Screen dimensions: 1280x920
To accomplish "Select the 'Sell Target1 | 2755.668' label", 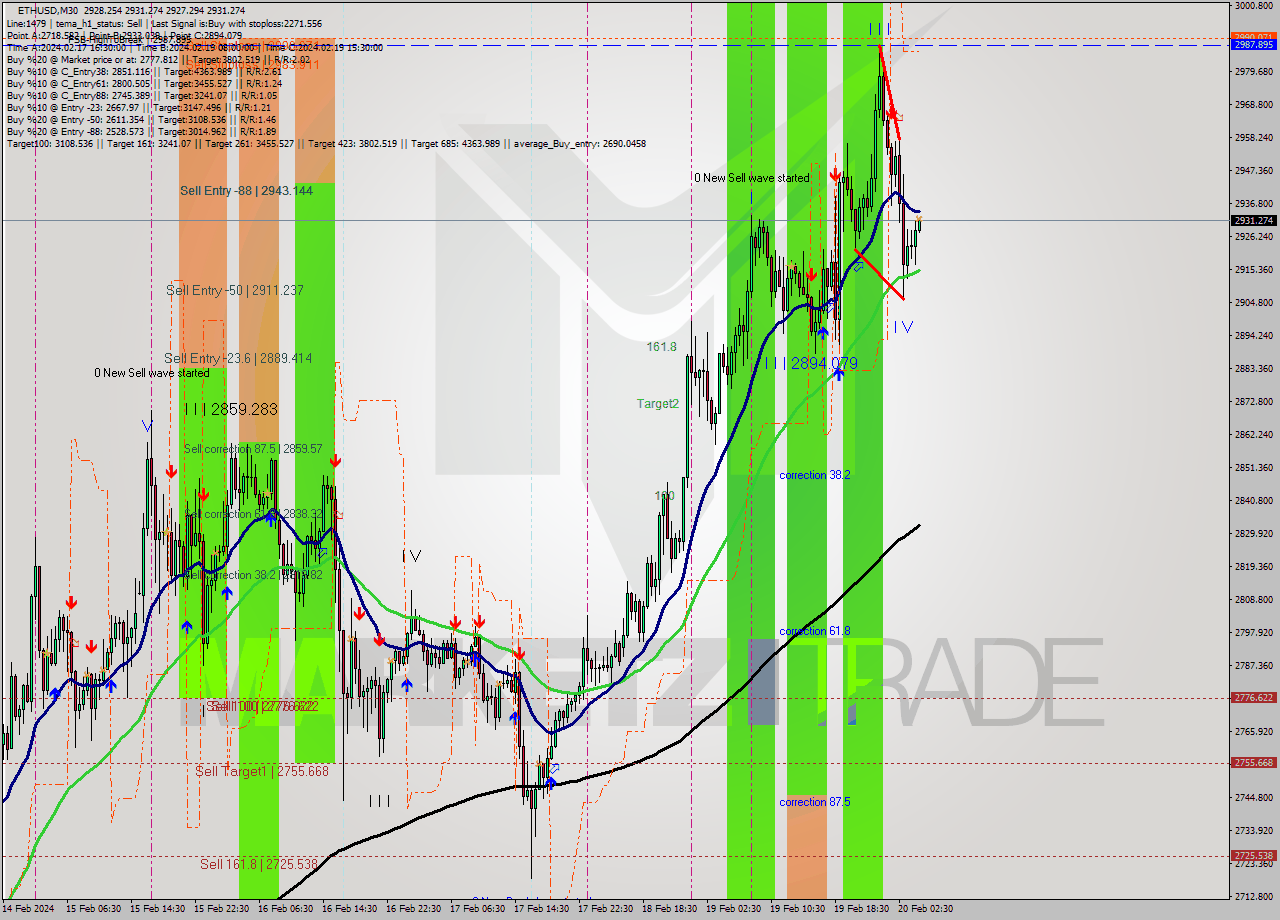I will click(262, 771).
